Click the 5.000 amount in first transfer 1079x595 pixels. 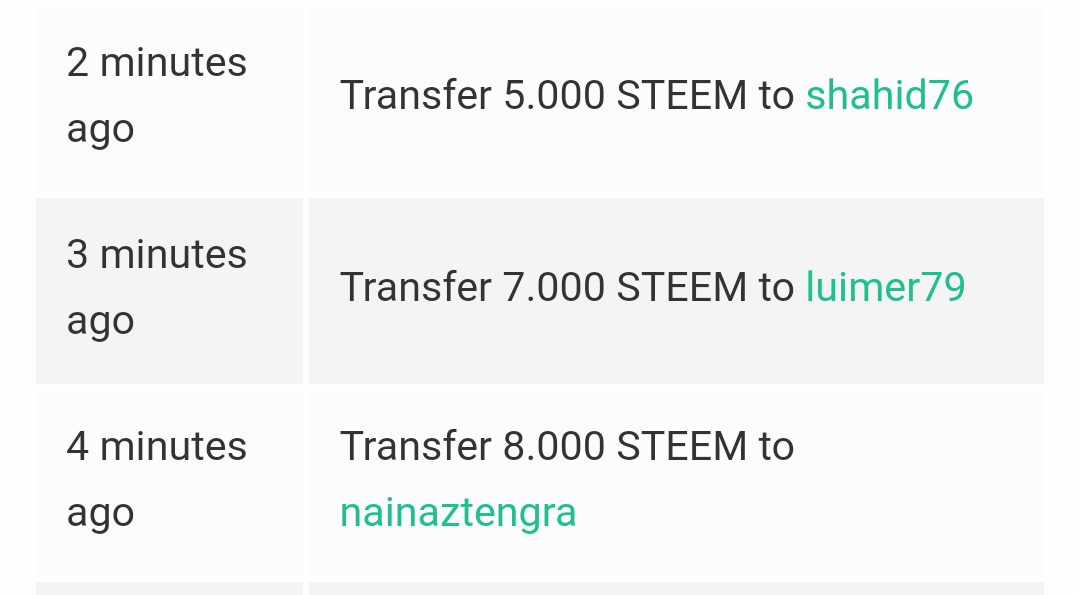[554, 96]
